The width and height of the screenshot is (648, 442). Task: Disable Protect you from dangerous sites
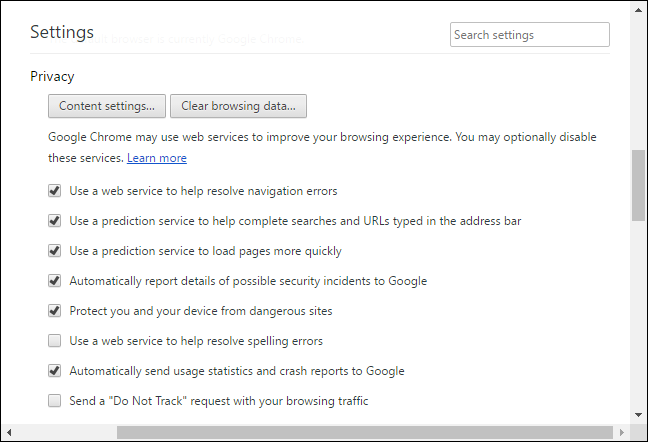pos(54,311)
